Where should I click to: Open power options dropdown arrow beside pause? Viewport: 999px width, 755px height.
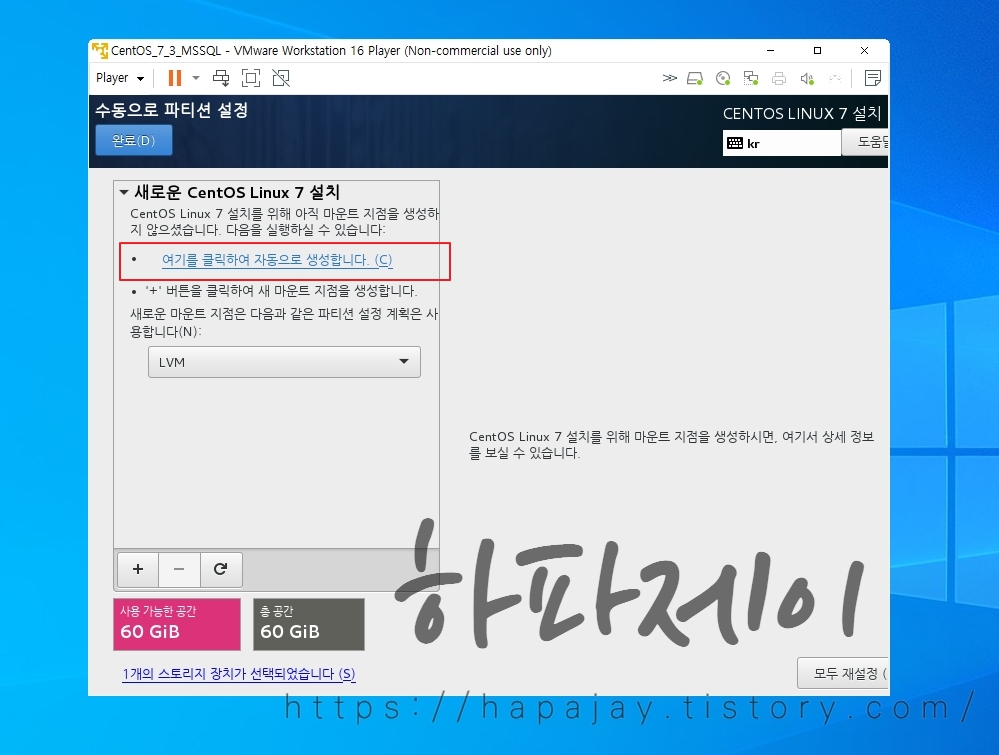196,78
